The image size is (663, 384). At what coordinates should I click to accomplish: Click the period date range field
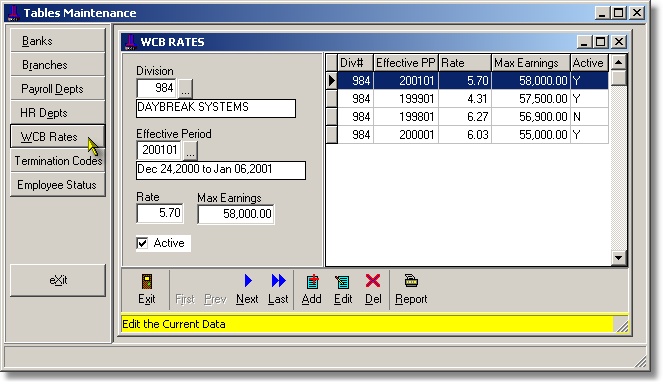pyautogui.click(x=221, y=170)
